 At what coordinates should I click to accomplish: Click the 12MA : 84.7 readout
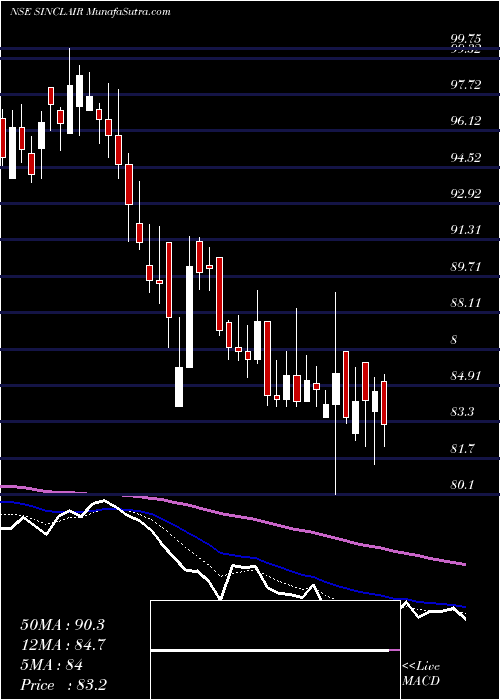(x=63, y=645)
